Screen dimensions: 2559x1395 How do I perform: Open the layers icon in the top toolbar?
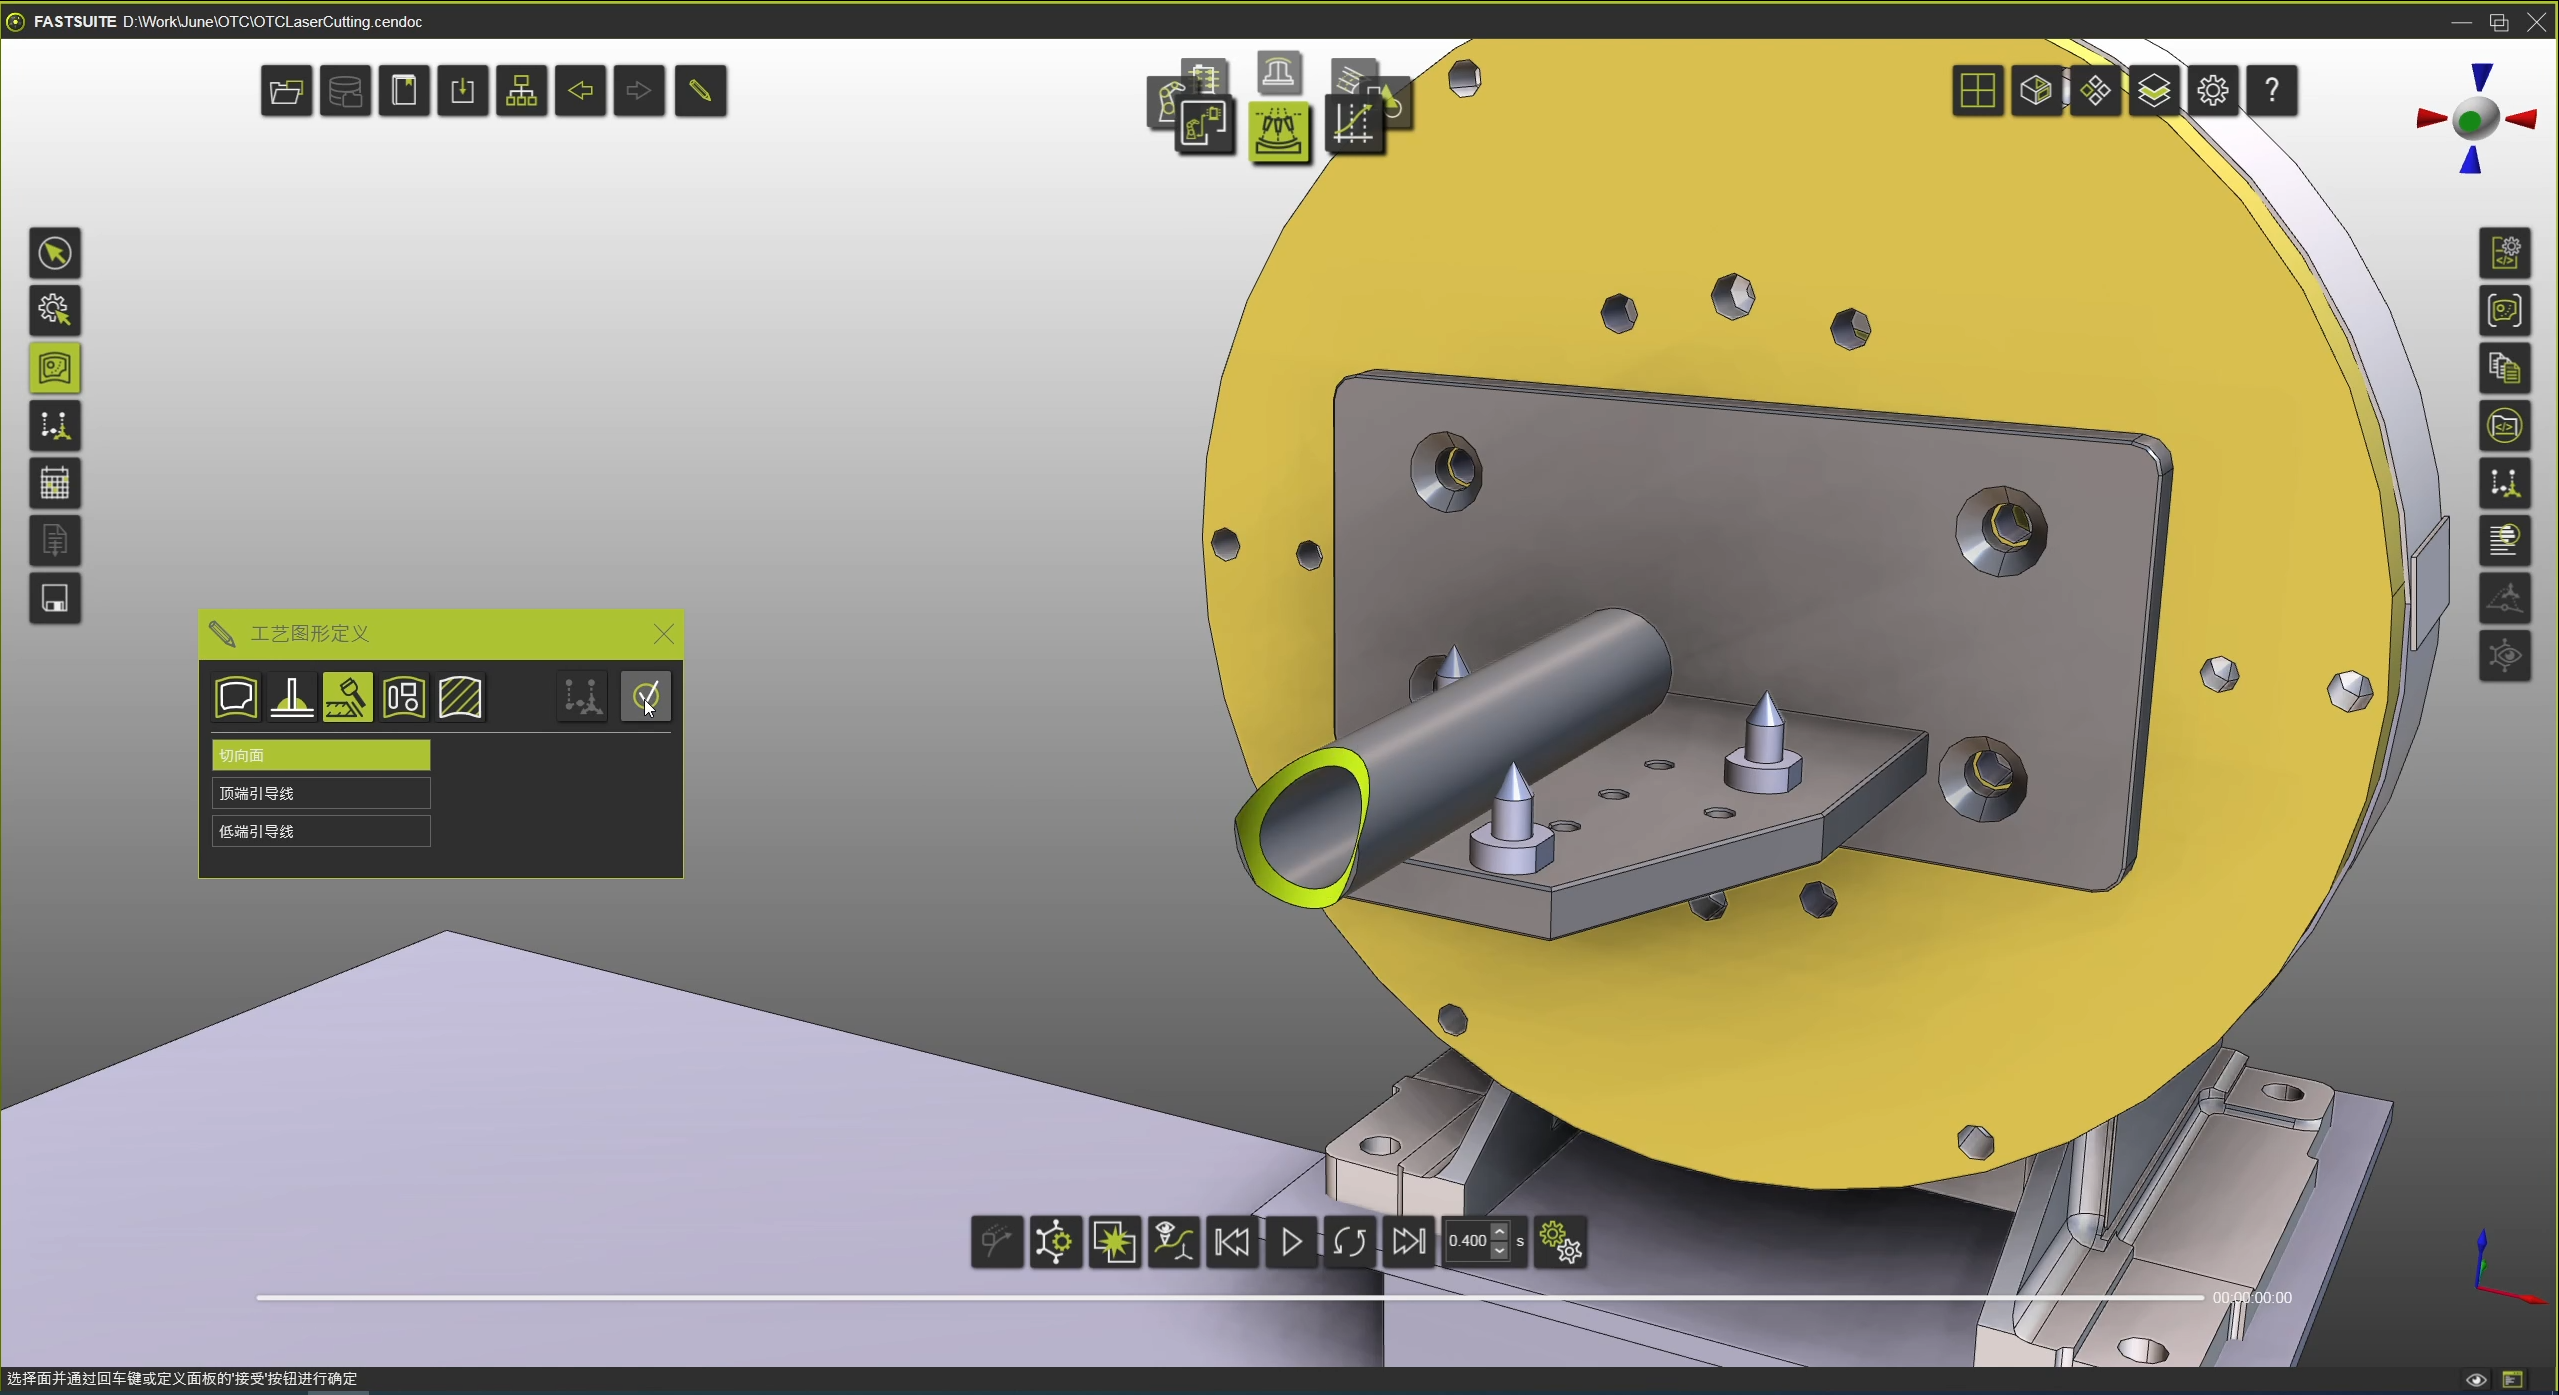(x=2154, y=91)
